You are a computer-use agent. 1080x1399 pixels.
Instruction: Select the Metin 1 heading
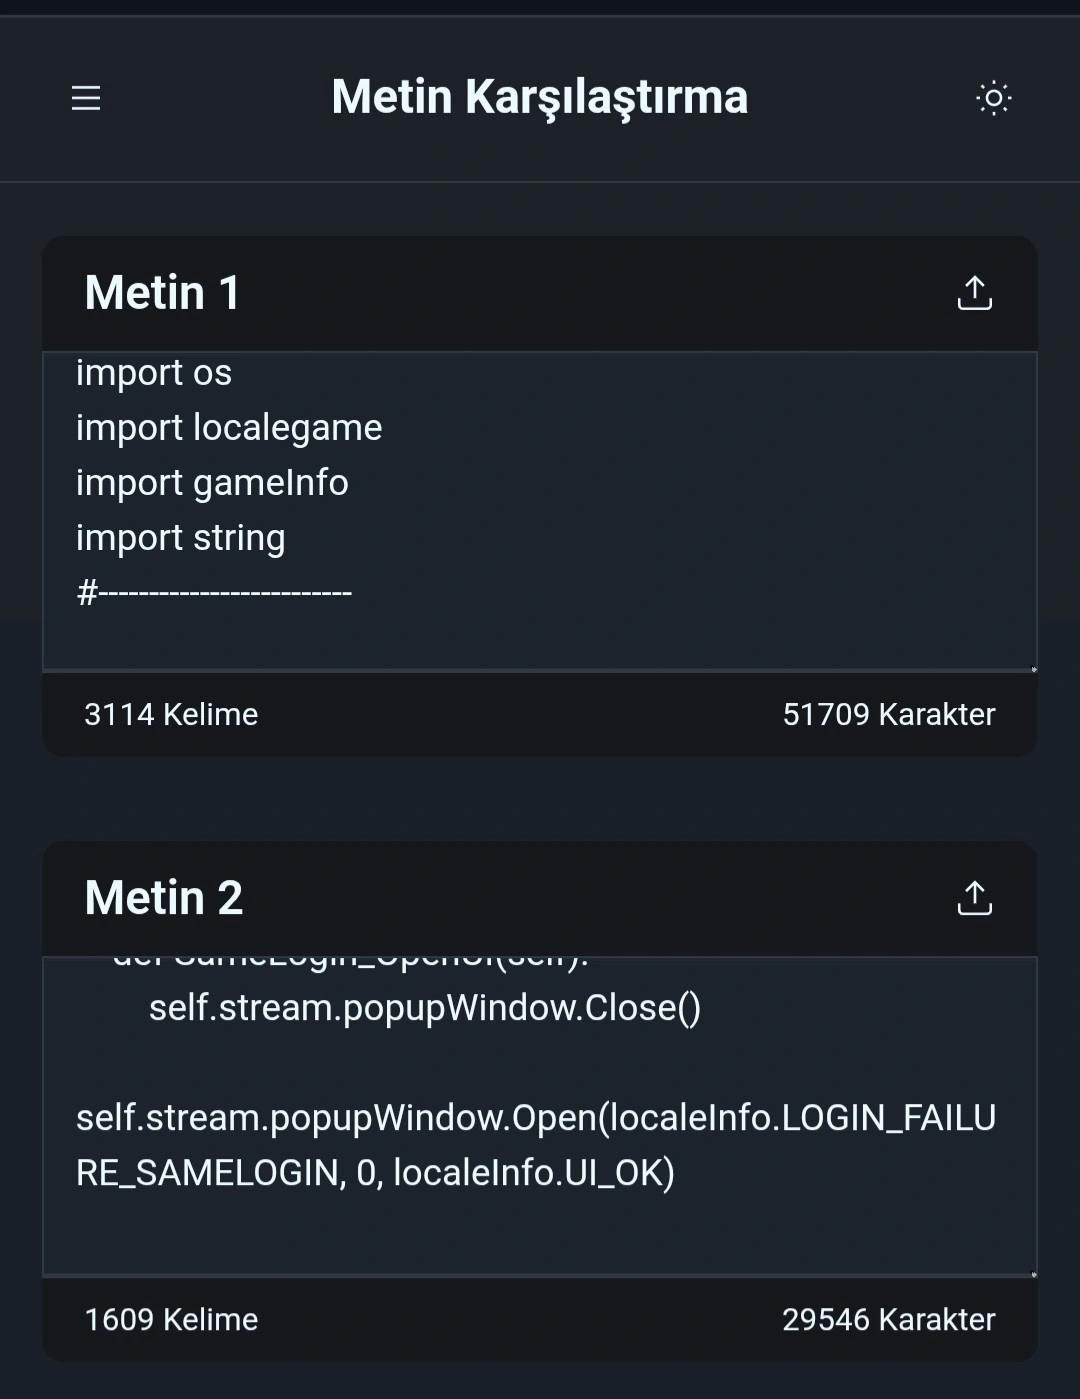162,293
